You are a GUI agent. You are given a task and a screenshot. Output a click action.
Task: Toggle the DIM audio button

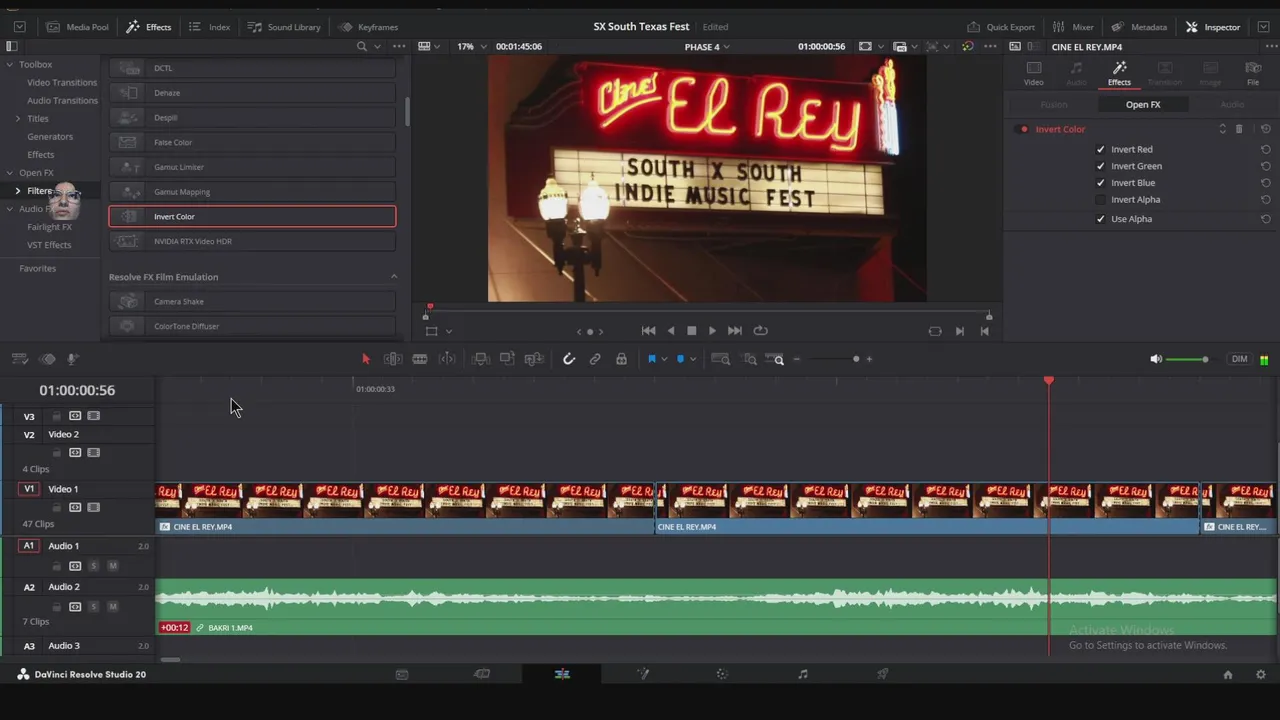(x=1239, y=359)
